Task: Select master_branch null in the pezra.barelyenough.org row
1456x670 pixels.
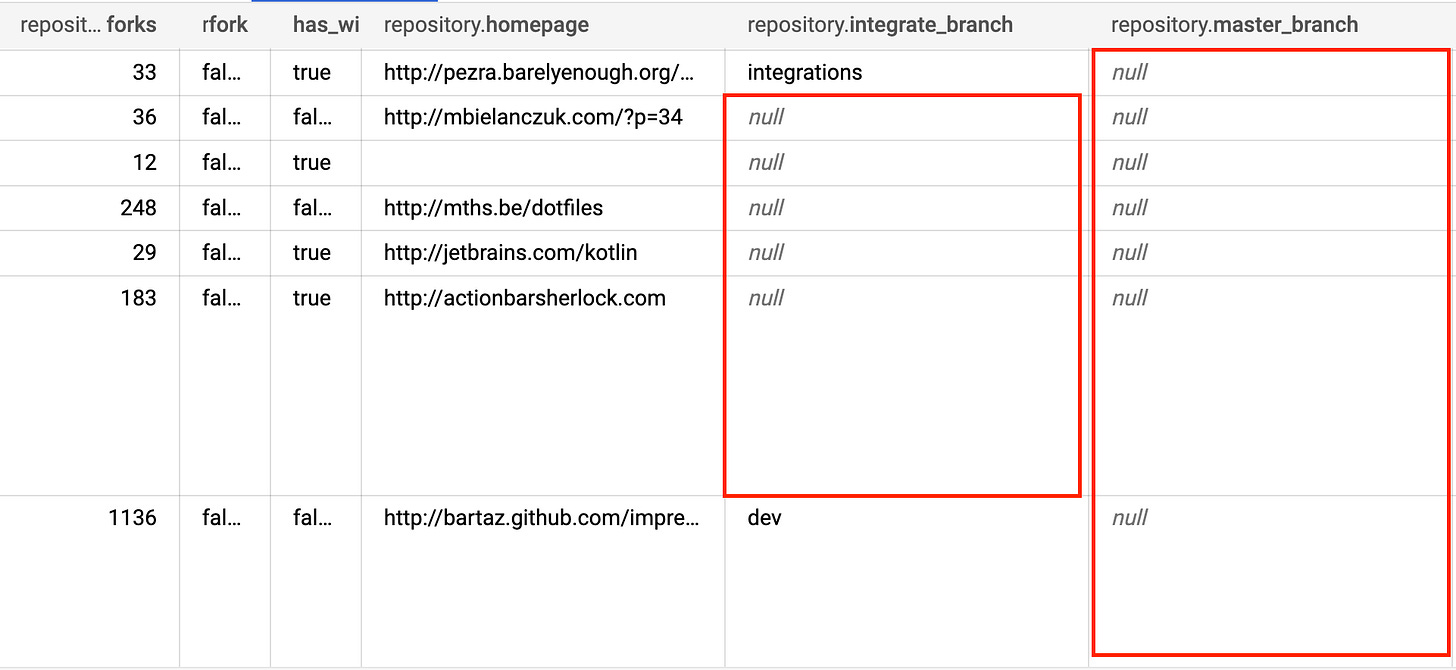Action: 1130,72
